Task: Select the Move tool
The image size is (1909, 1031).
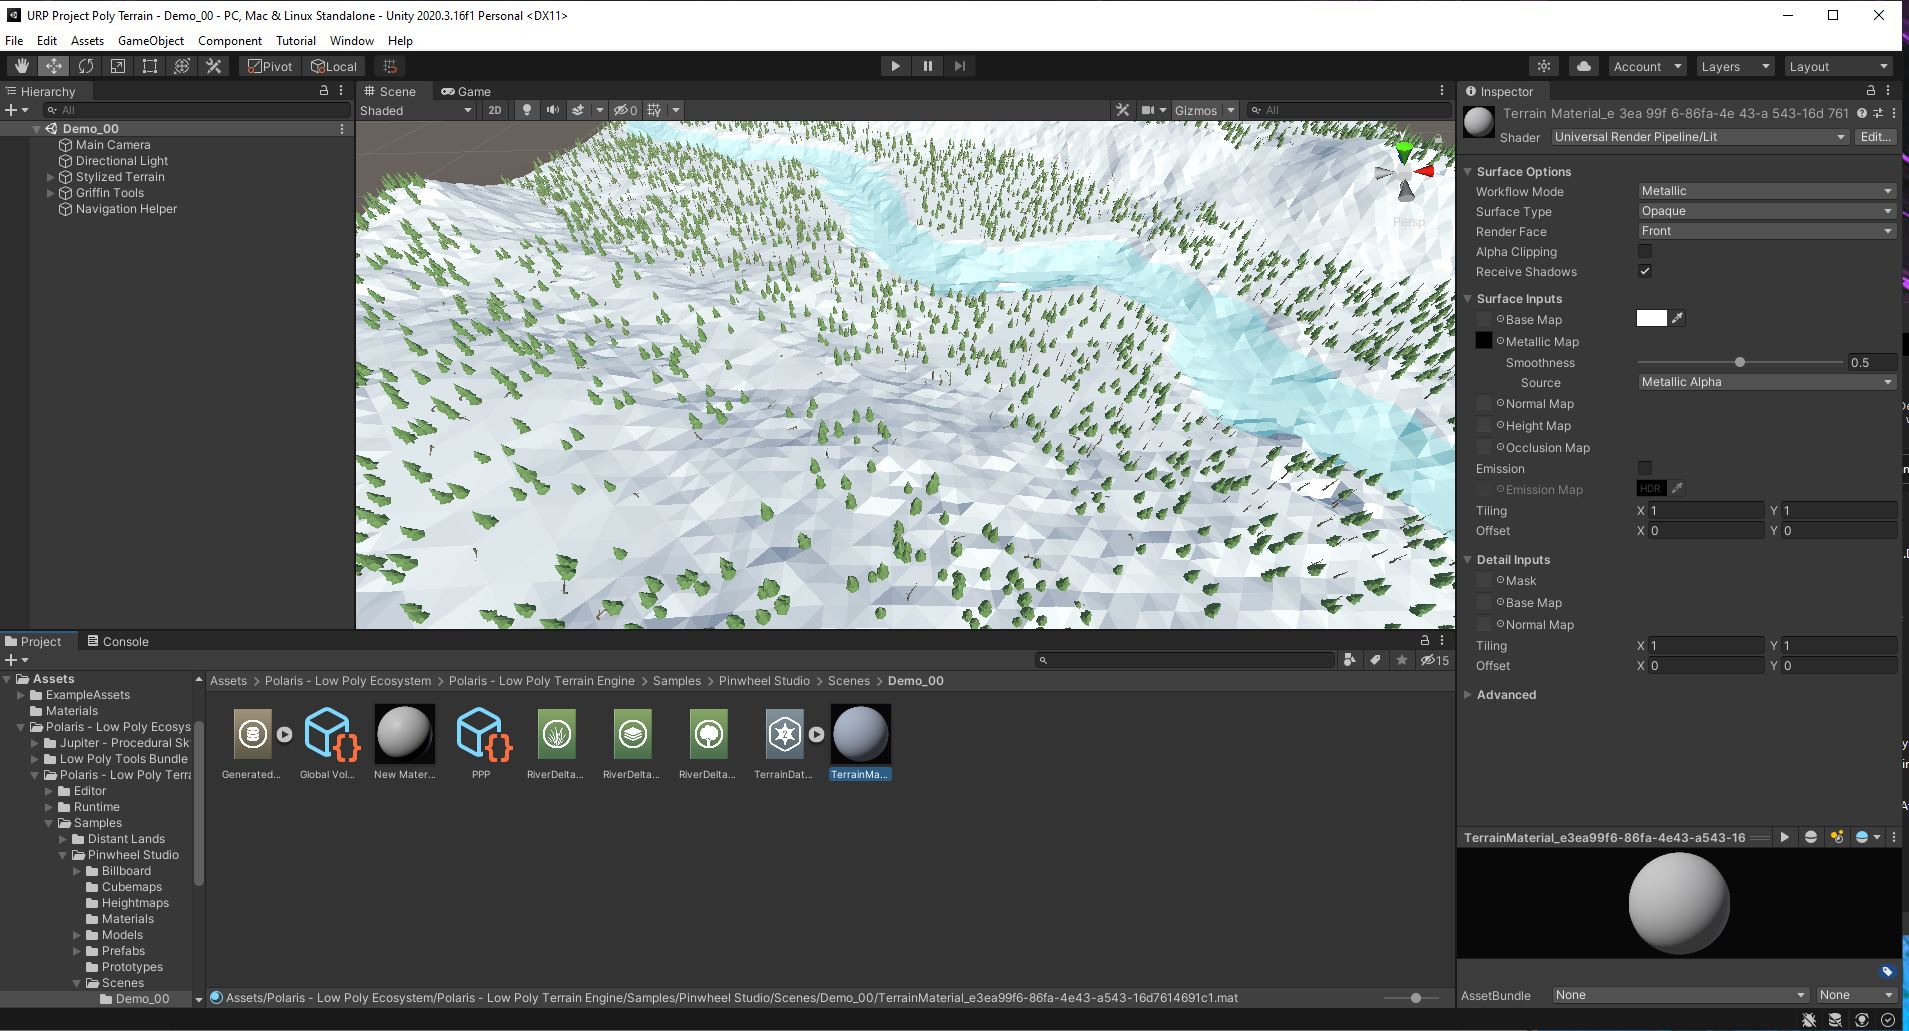Action: point(53,66)
